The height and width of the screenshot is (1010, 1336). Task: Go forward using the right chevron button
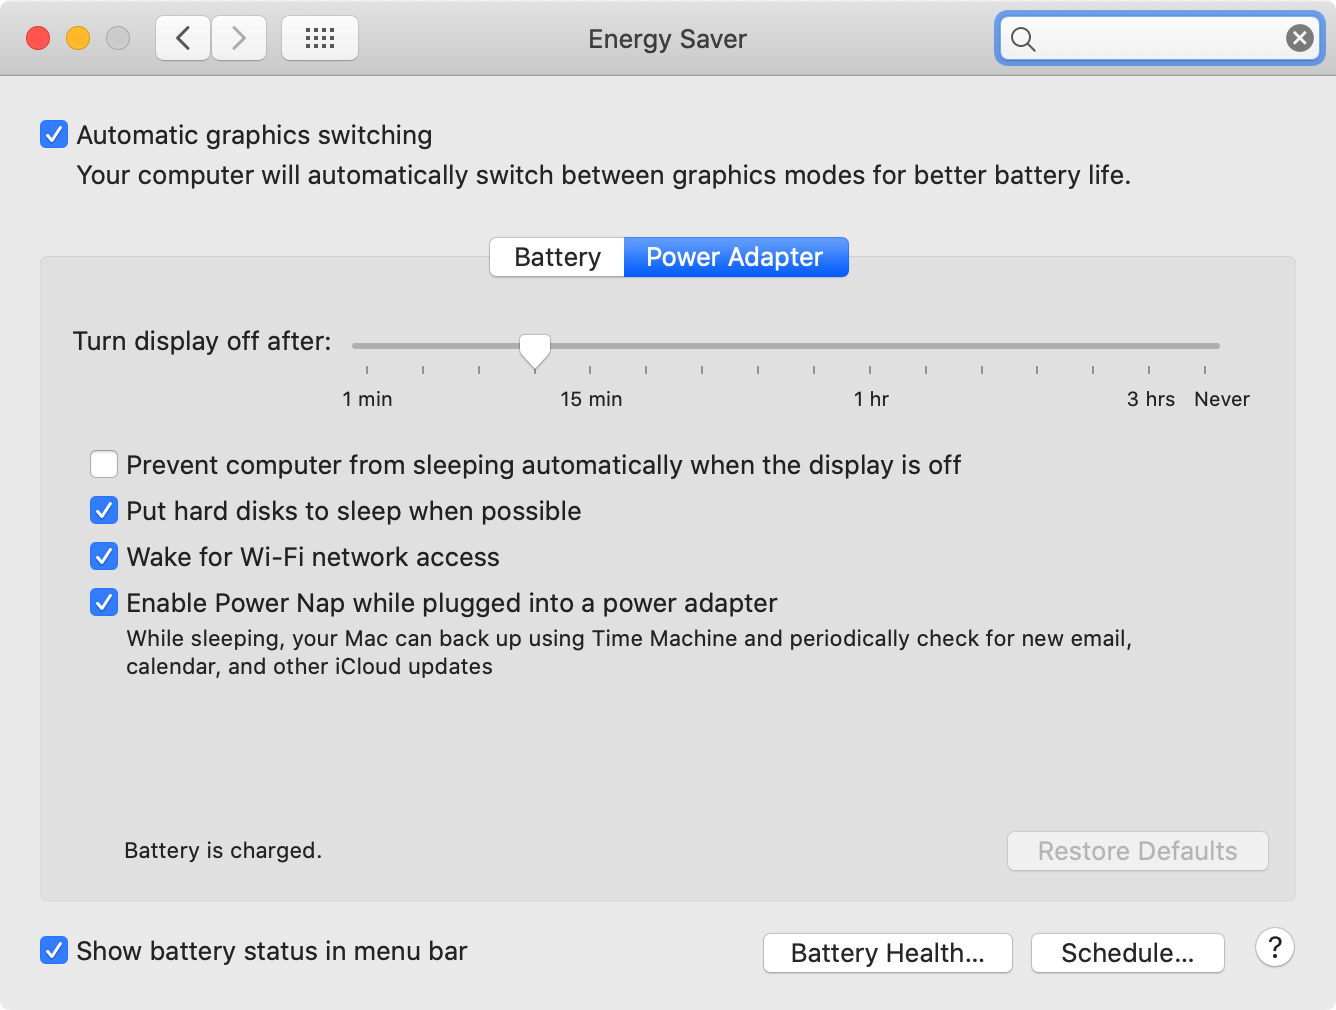point(239,39)
